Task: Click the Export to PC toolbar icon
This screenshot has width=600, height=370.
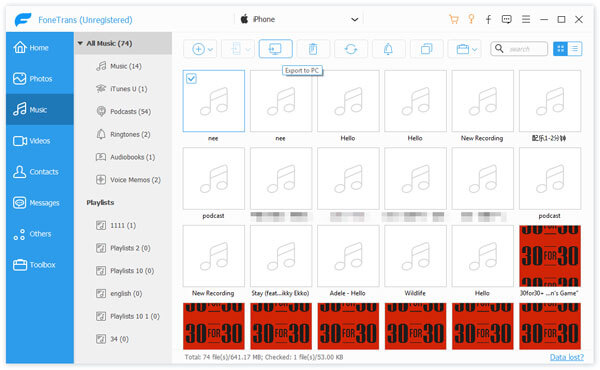Action: (276, 49)
